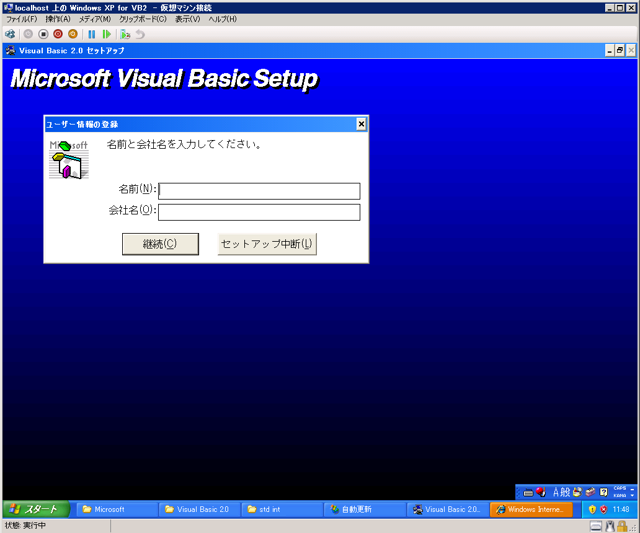Close the ユーザー情報の登録 dialog
The image size is (640, 533).
(x=361, y=124)
